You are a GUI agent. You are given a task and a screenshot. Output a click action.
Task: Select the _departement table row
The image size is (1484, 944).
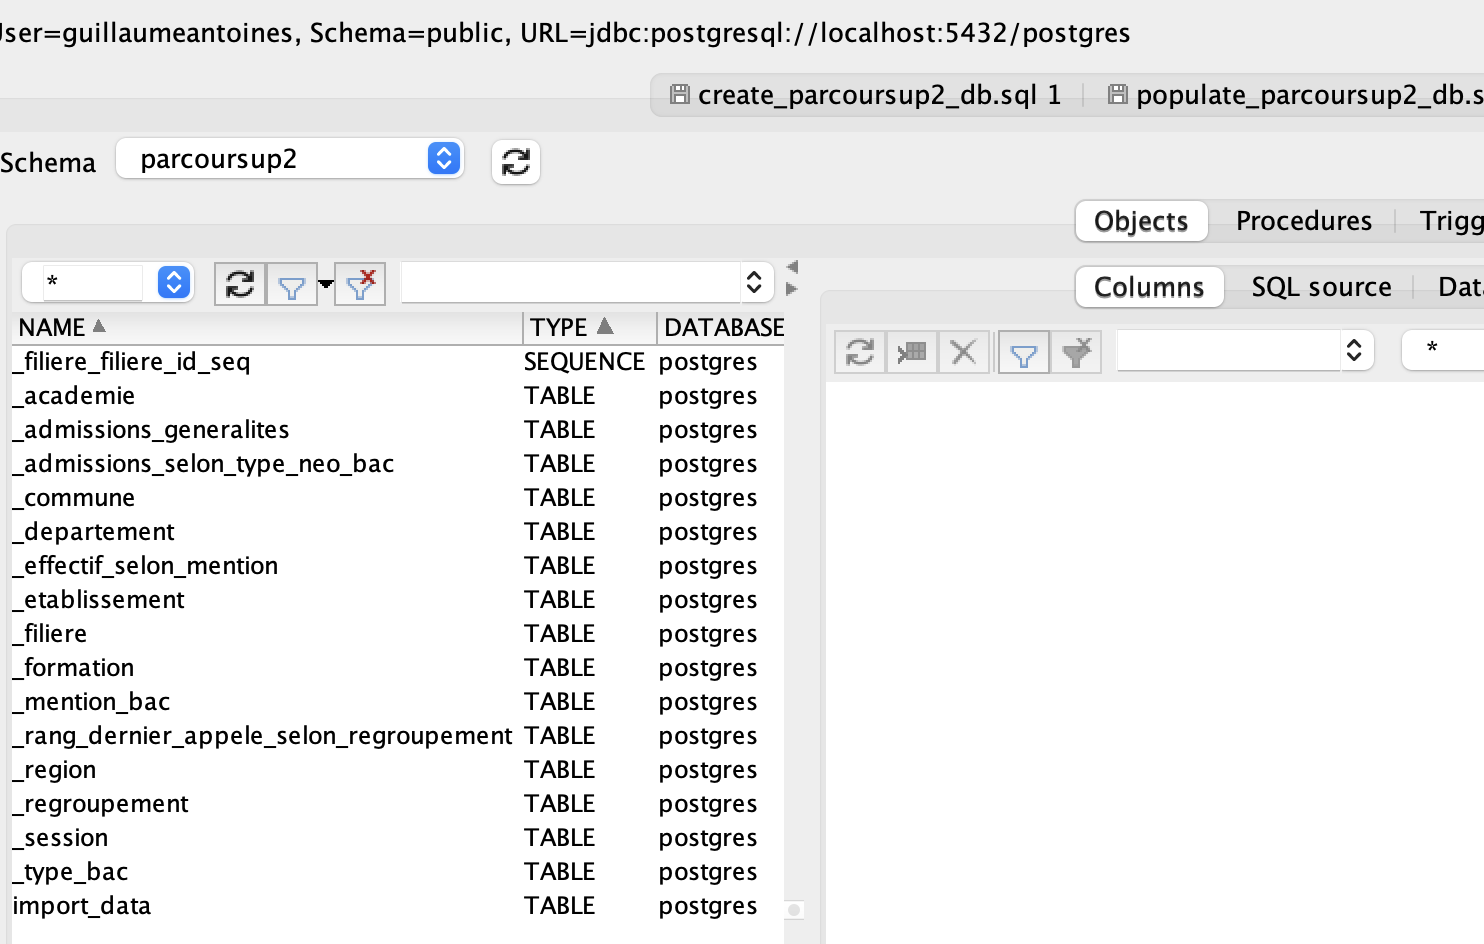[398, 532]
